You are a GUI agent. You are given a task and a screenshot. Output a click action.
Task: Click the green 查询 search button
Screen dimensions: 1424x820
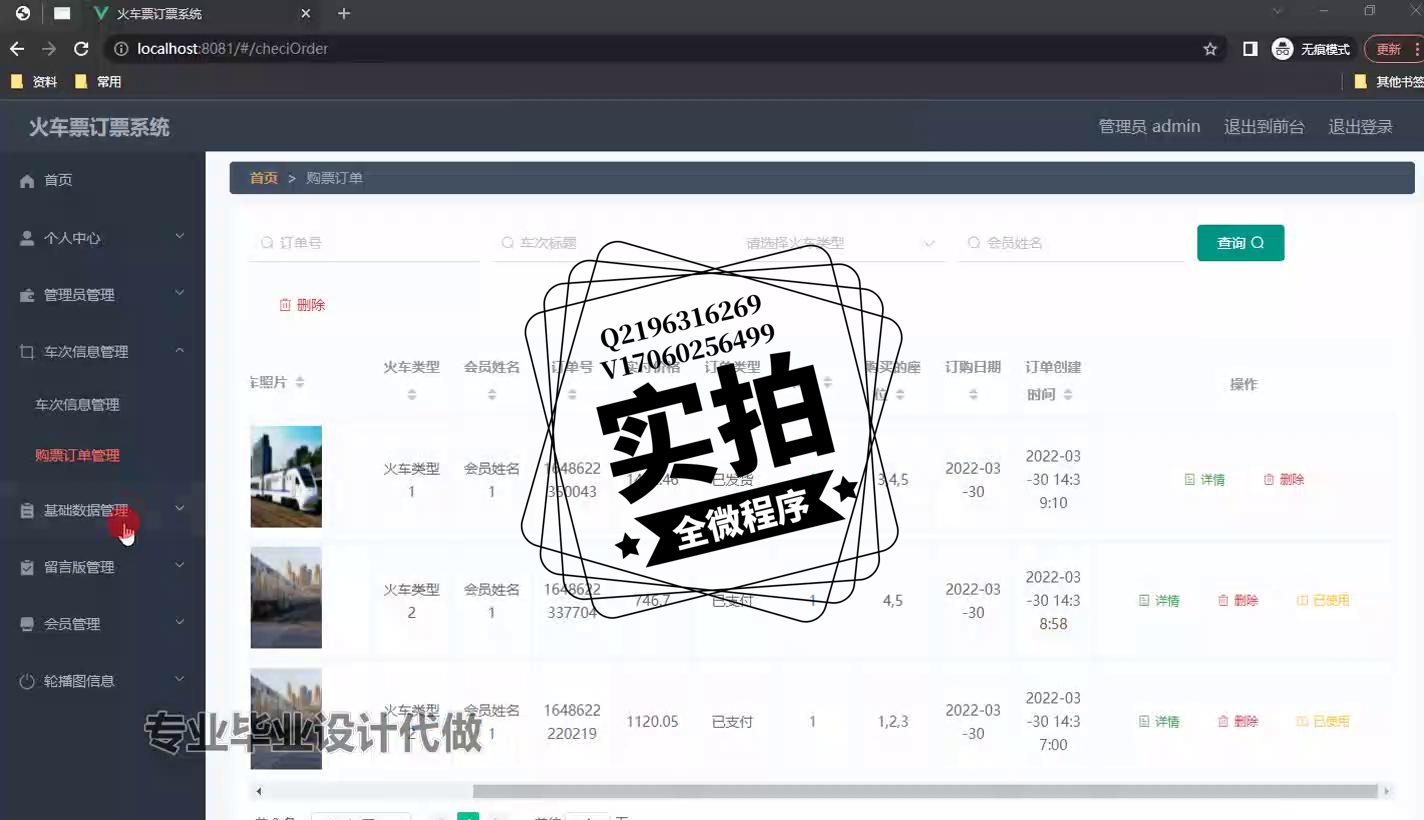[x=1240, y=243]
